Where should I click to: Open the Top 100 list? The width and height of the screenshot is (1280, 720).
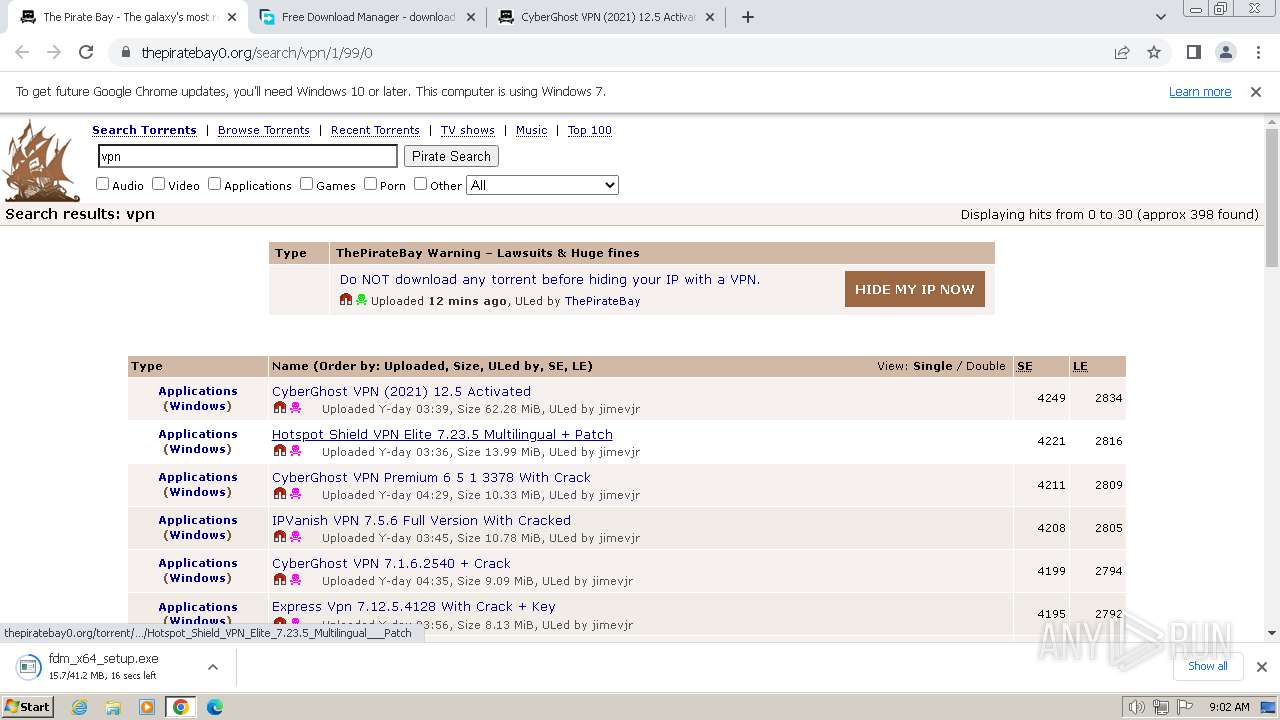click(x=590, y=130)
